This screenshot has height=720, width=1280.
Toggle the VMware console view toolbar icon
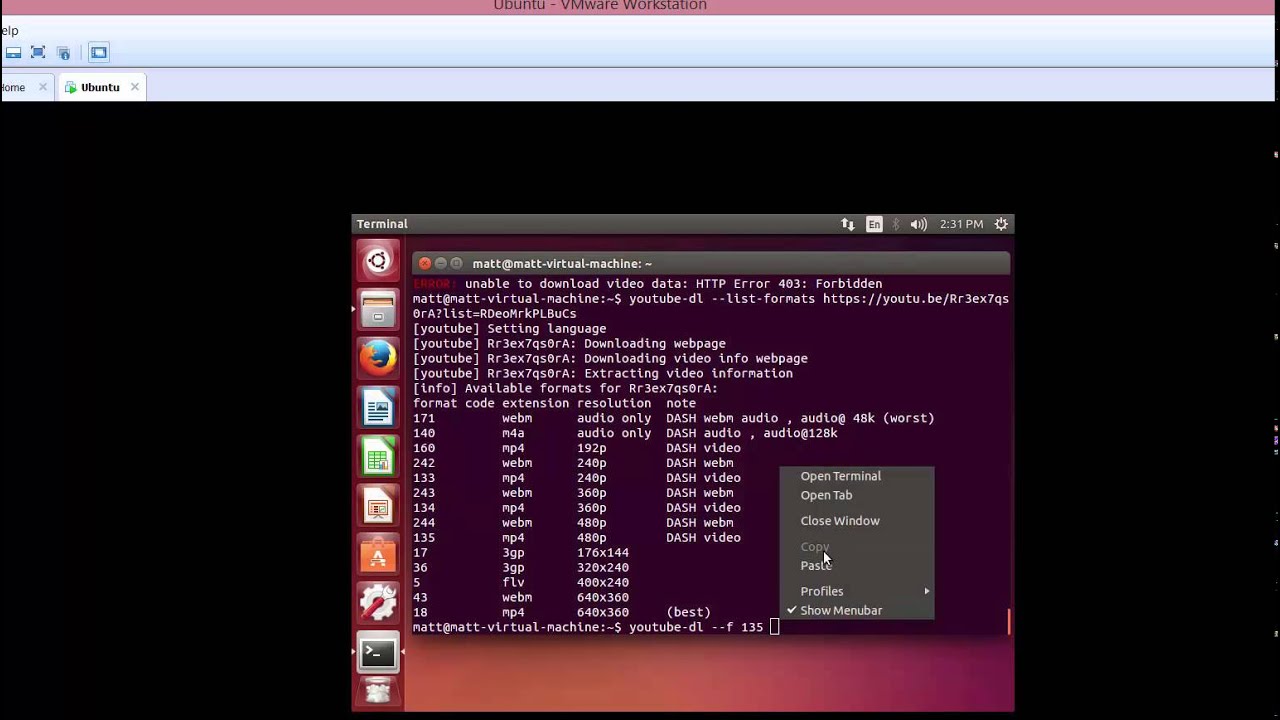[98, 52]
